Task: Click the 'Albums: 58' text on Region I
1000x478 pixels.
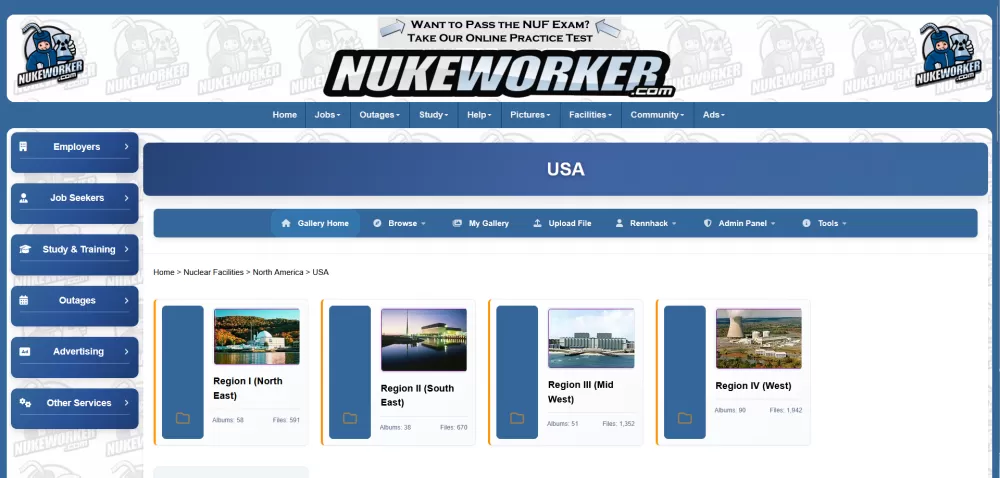Action: [x=228, y=420]
